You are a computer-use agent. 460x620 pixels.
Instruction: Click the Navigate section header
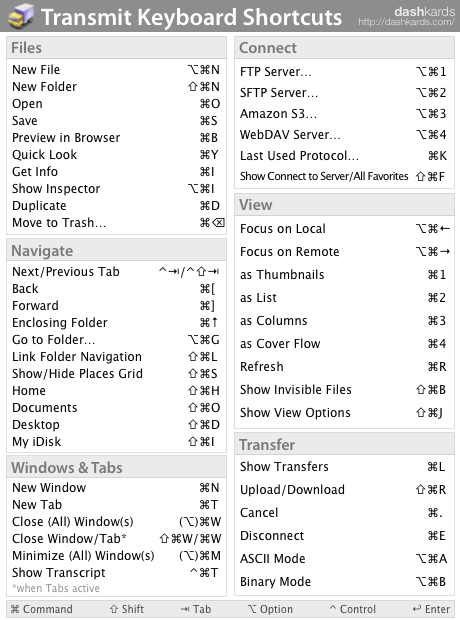pos(116,251)
